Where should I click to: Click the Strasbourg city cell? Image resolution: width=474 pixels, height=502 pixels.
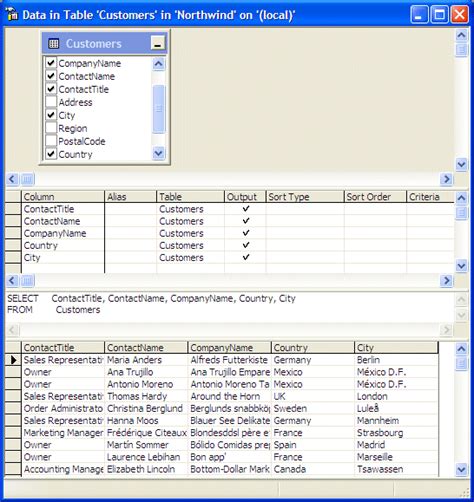(x=396, y=433)
